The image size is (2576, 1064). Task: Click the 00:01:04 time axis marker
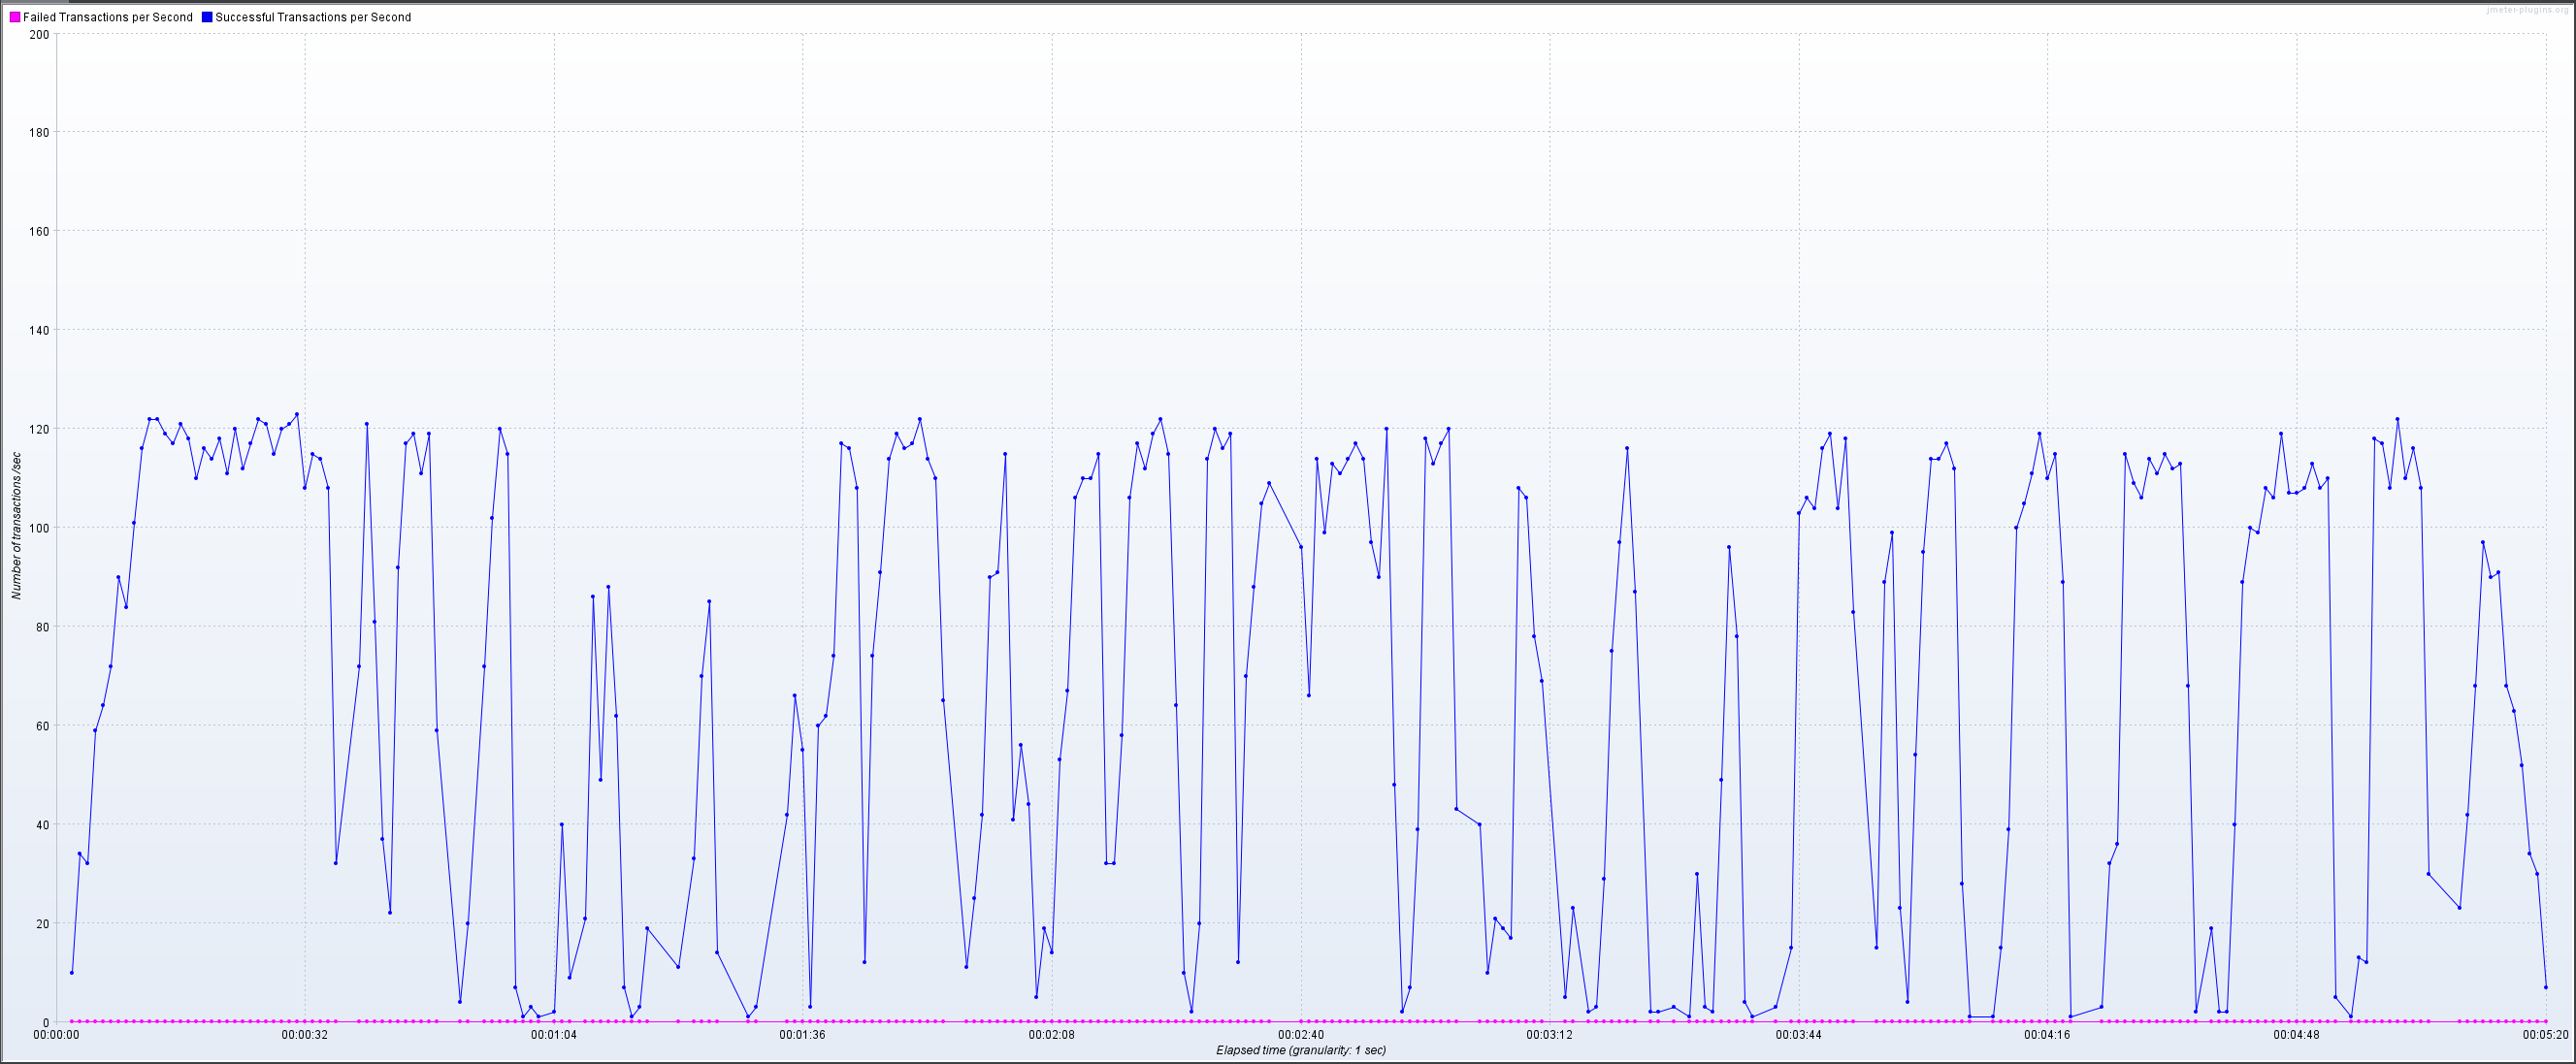click(554, 1035)
